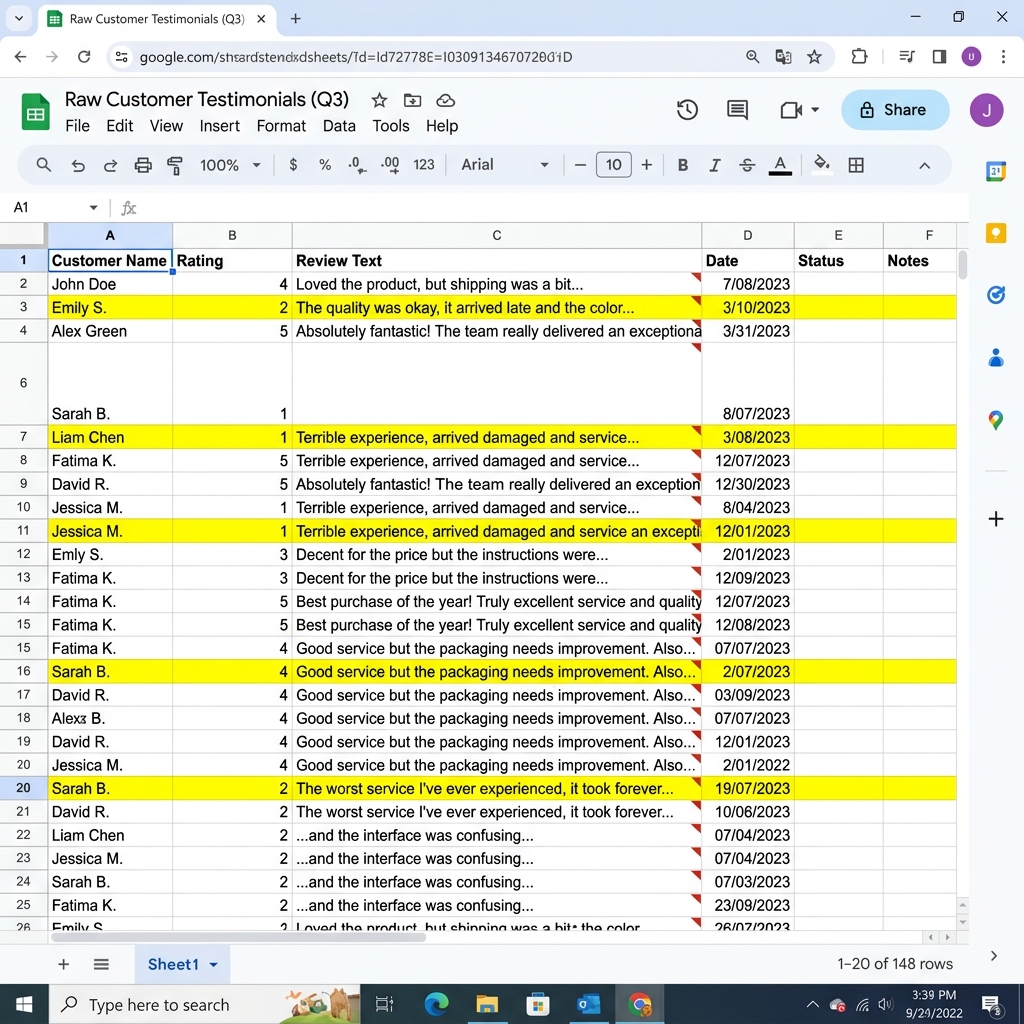1024x1024 pixels.
Task: Decrease font size with minus button
Action: 580,165
